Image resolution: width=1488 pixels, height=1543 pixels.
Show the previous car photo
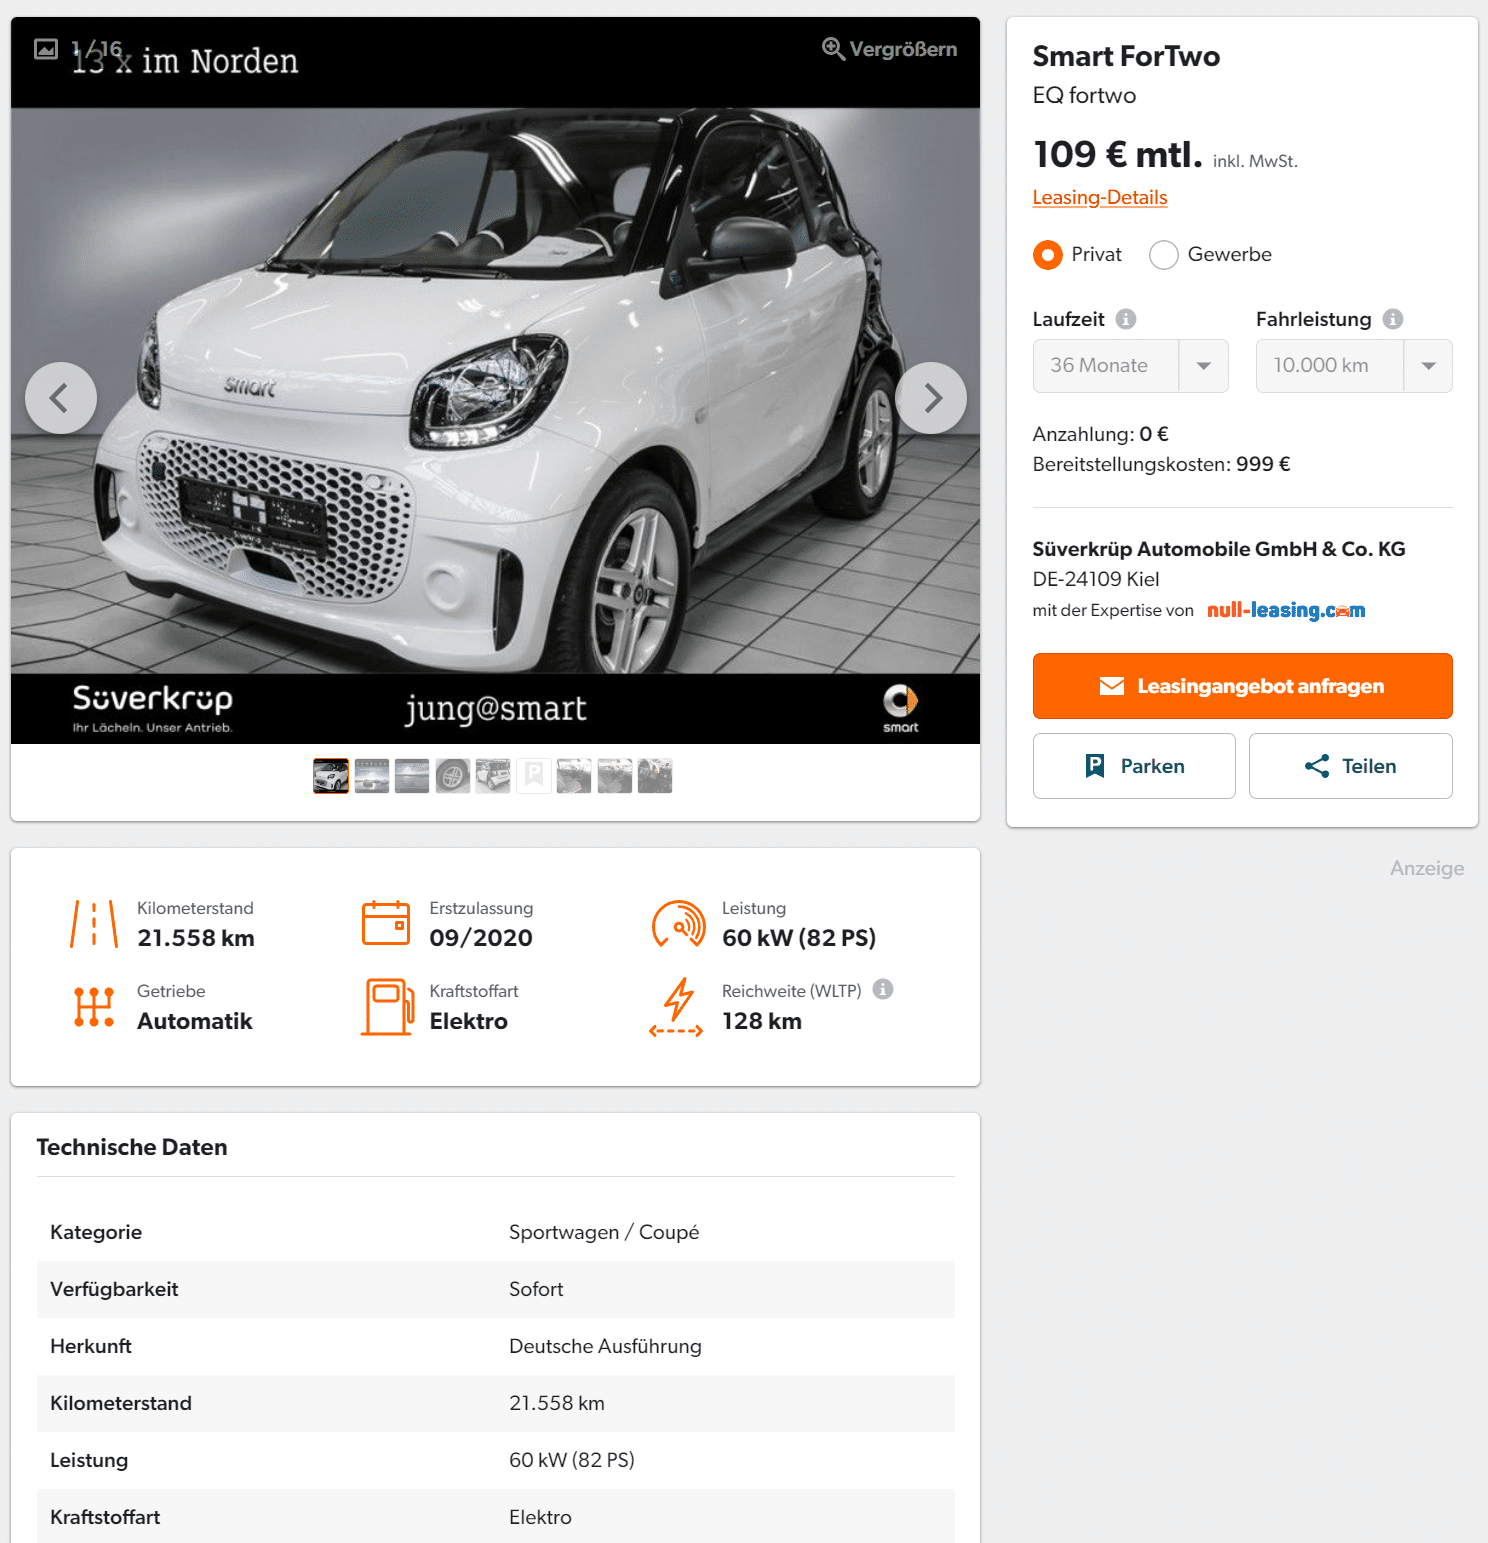point(61,398)
